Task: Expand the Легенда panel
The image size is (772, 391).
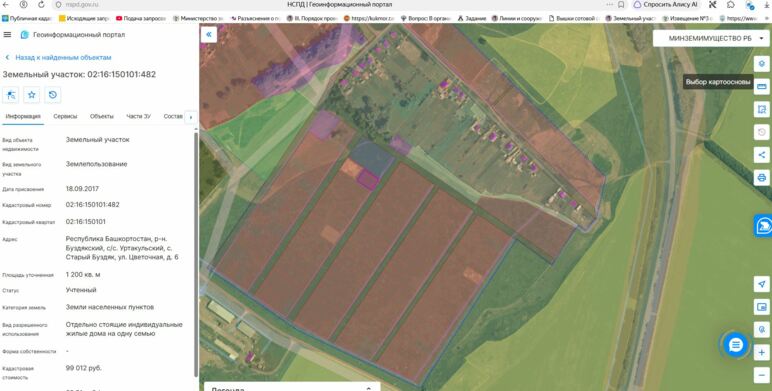Action: pos(292,388)
